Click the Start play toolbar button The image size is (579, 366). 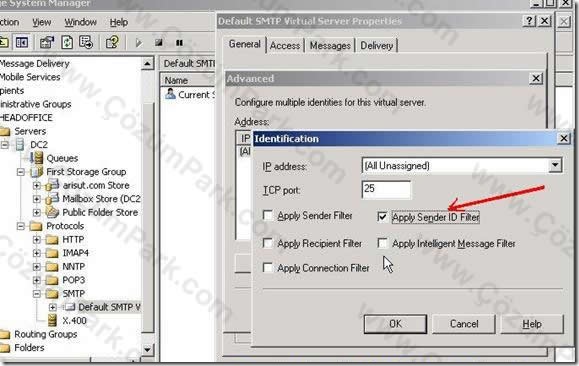[x=139, y=43]
